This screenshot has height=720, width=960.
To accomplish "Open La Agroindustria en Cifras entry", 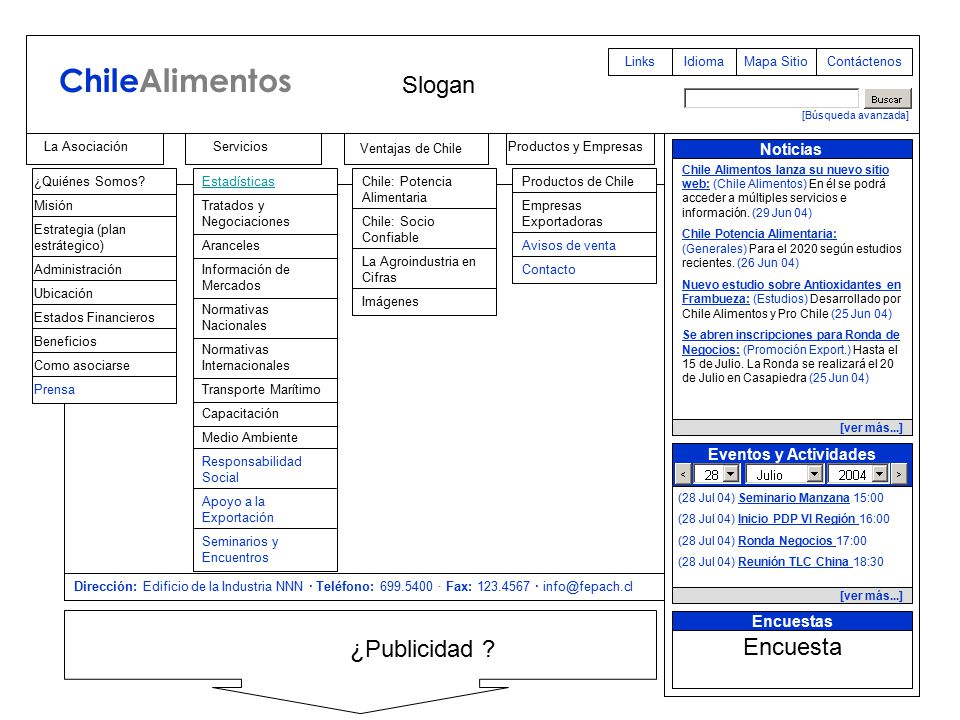I will coord(424,269).
